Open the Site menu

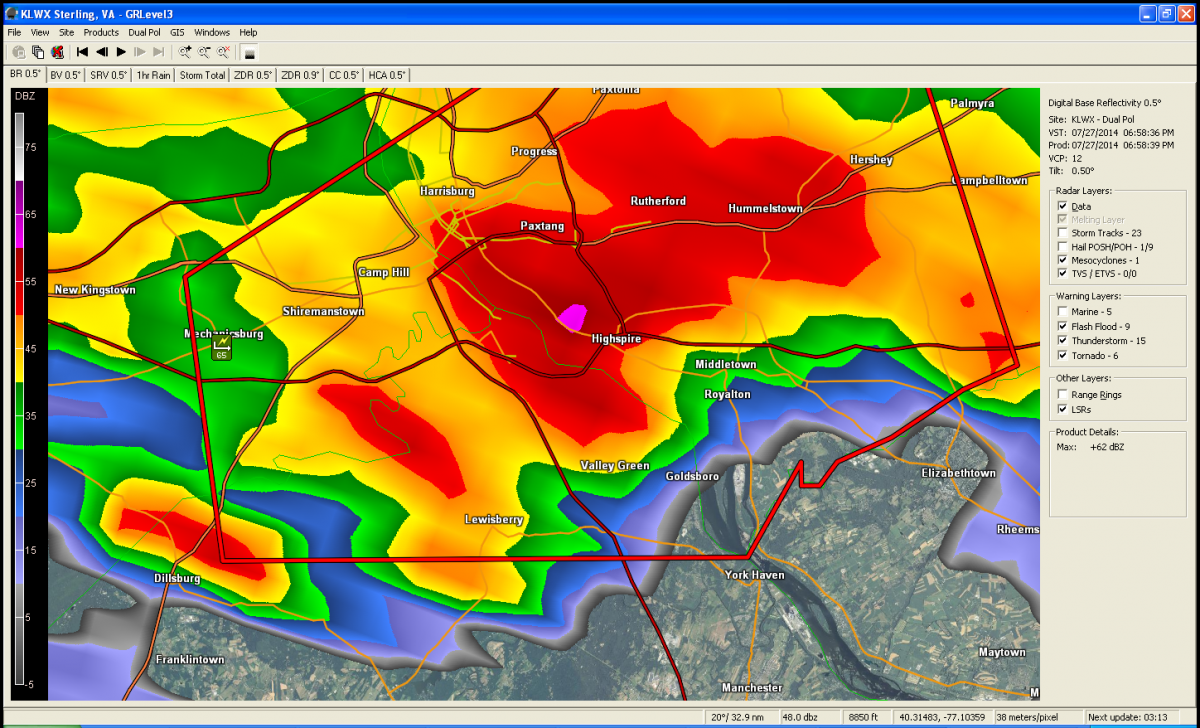pos(66,33)
